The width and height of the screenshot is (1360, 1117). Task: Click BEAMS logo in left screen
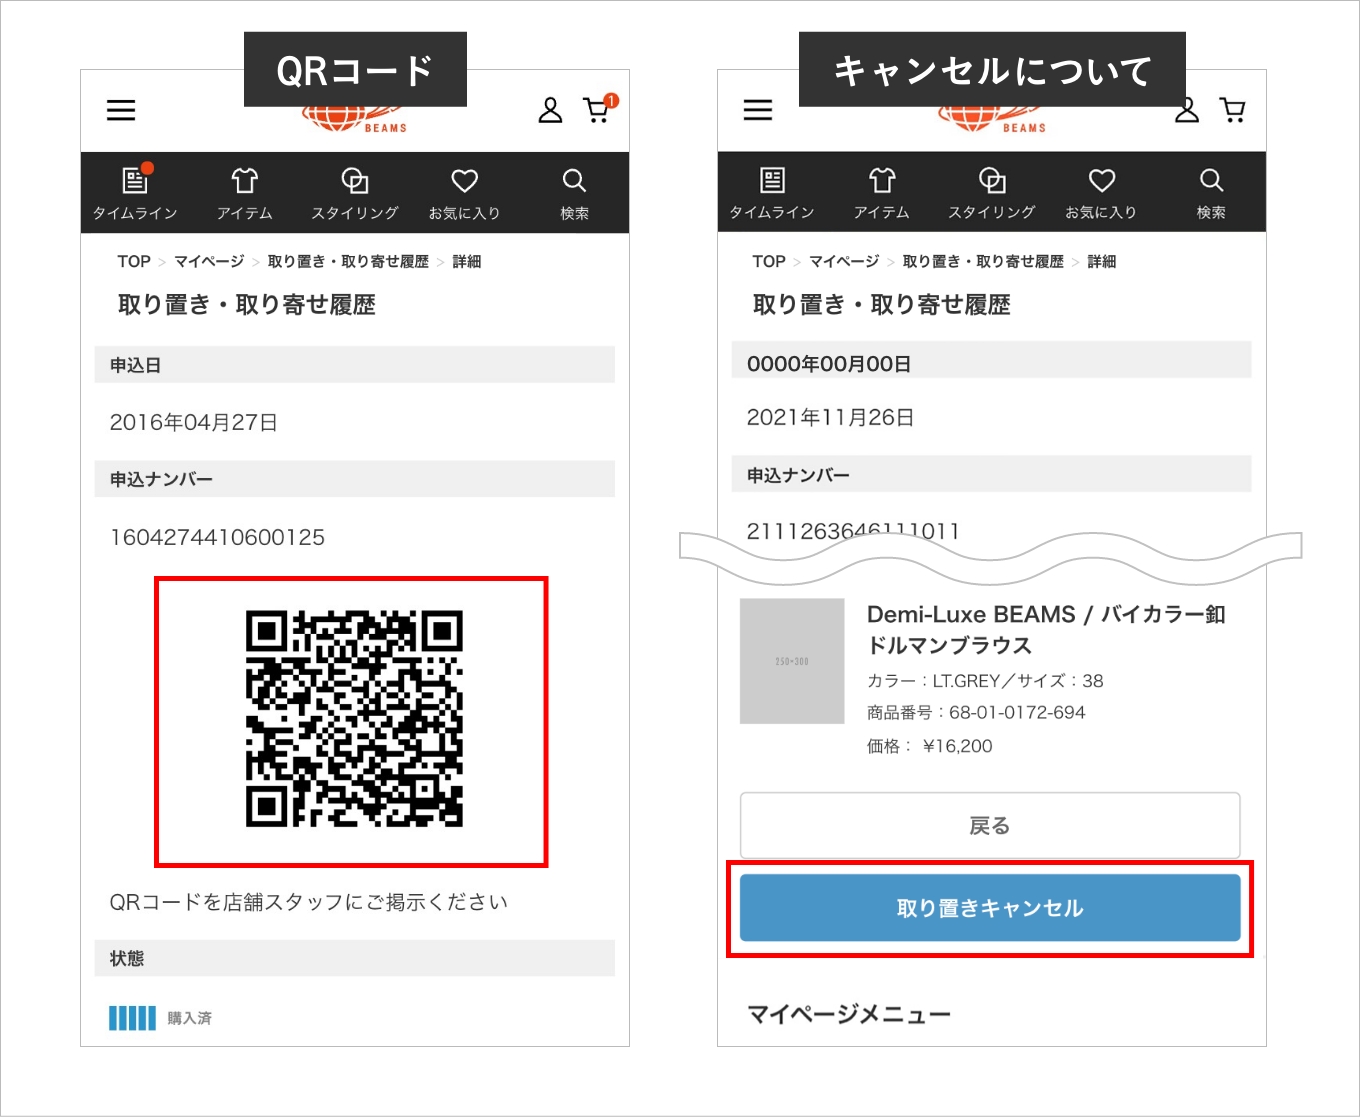pyautogui.click(x=355, y=120)
